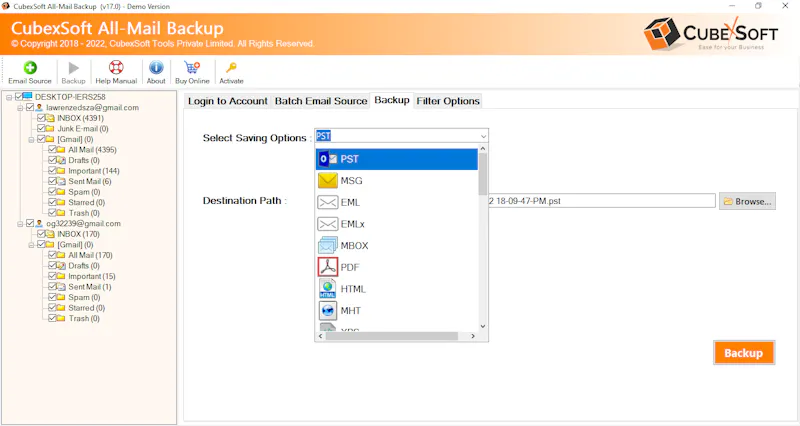Viewport: 800px width, 426px height.
Task: Click the Drafts (0) folder icon under lawrenzedsza
Action: (61, 160)
